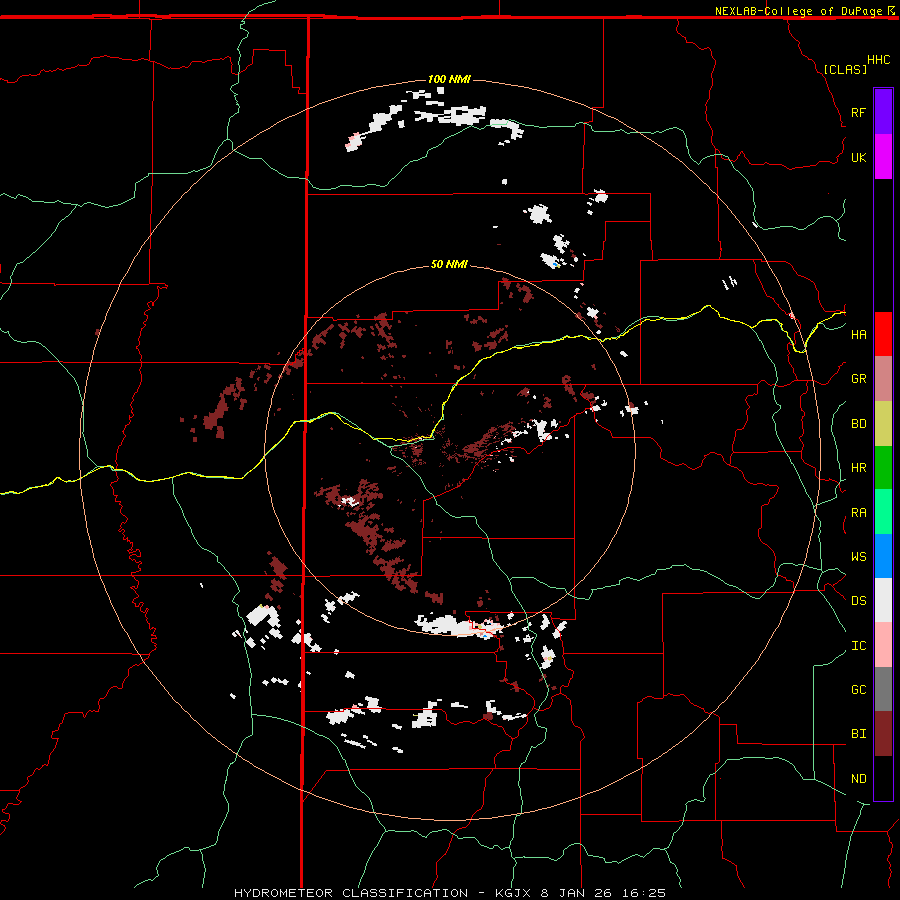Click the [CLAS] units label
The height and width of the screenshot is (900, 900).
[845, 69]
